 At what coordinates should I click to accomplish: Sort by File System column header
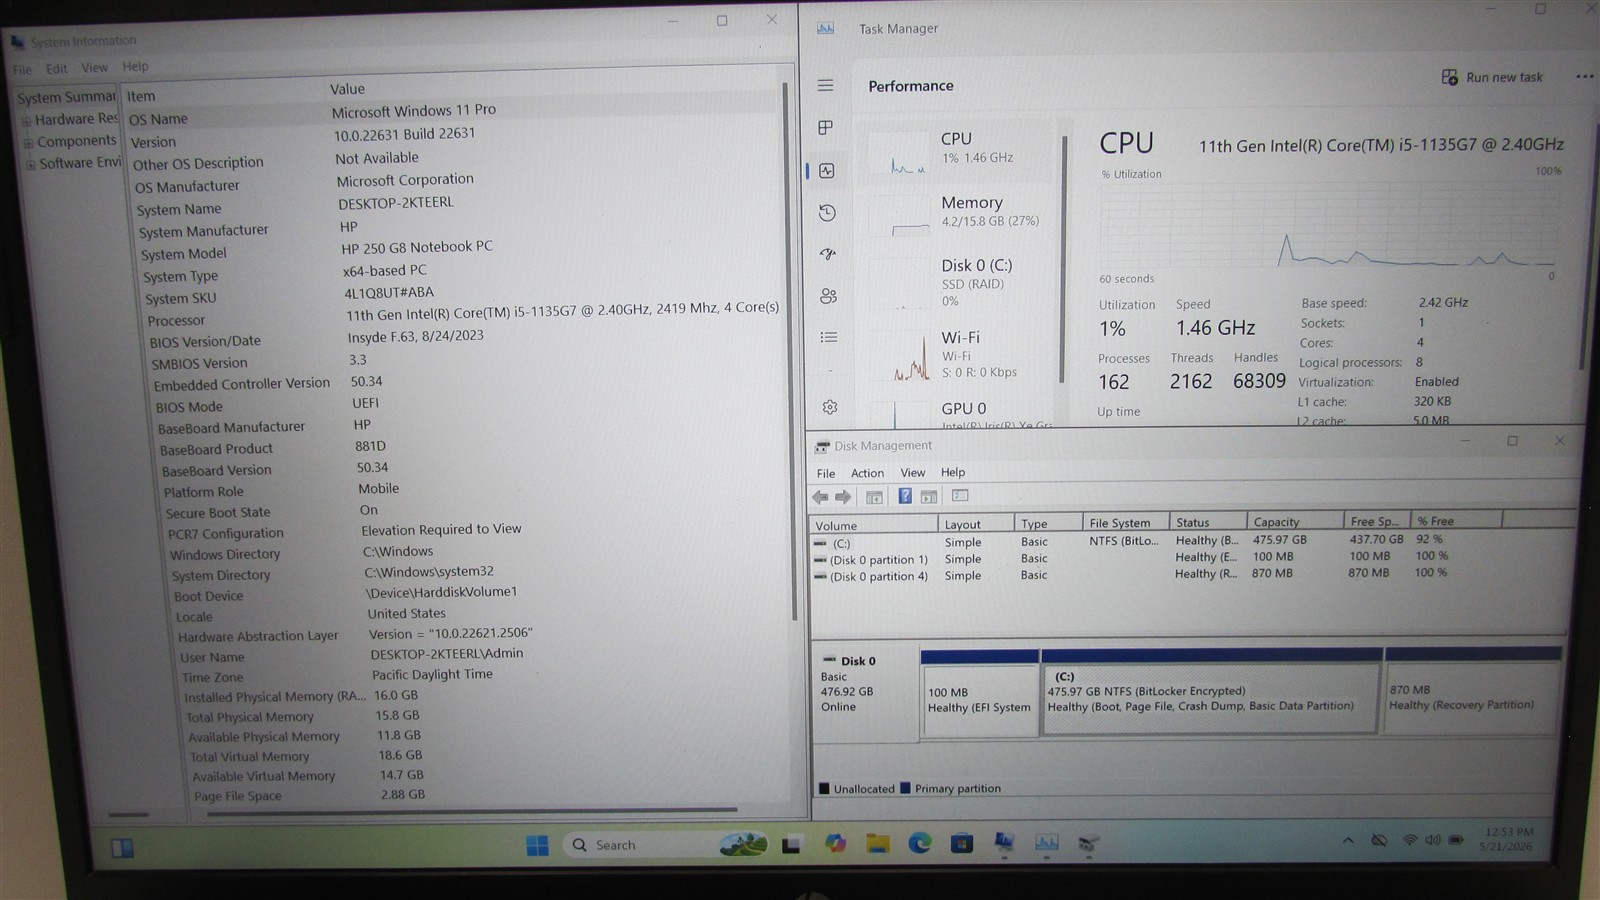pos(1126,523)
